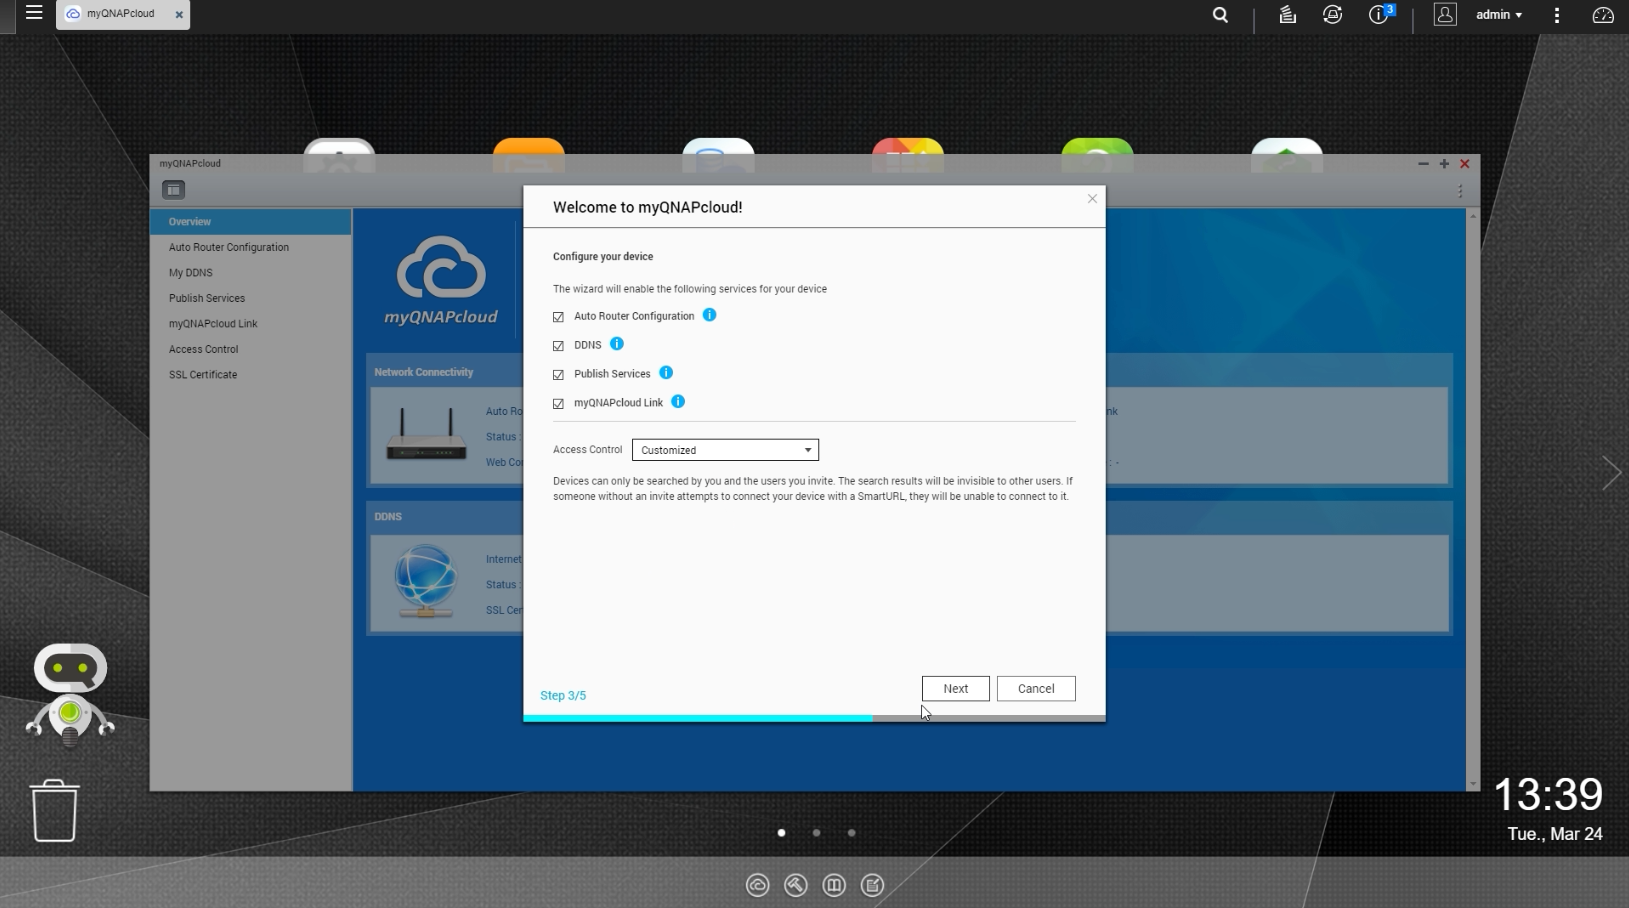Go to next desktop page arrow
This screenshot has height=908, width=1629.
(x=1611, y=473)
